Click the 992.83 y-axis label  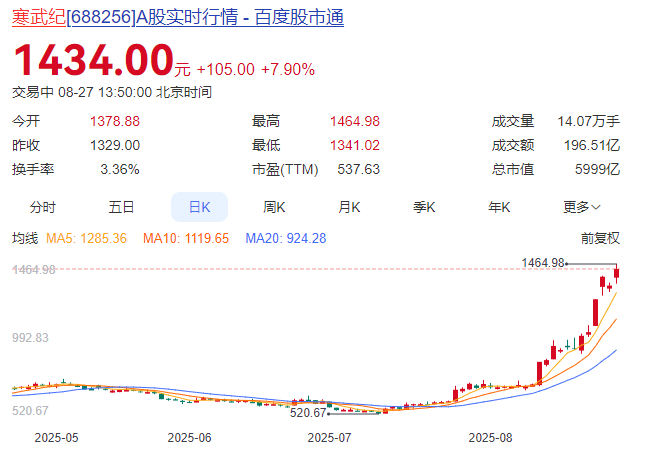(30, 338)
